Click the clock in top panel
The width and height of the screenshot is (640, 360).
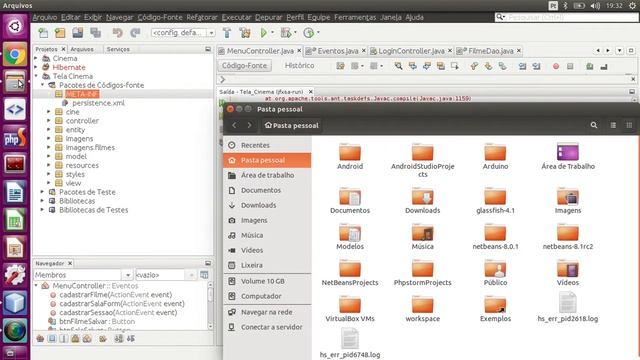[x=614, y=6]
